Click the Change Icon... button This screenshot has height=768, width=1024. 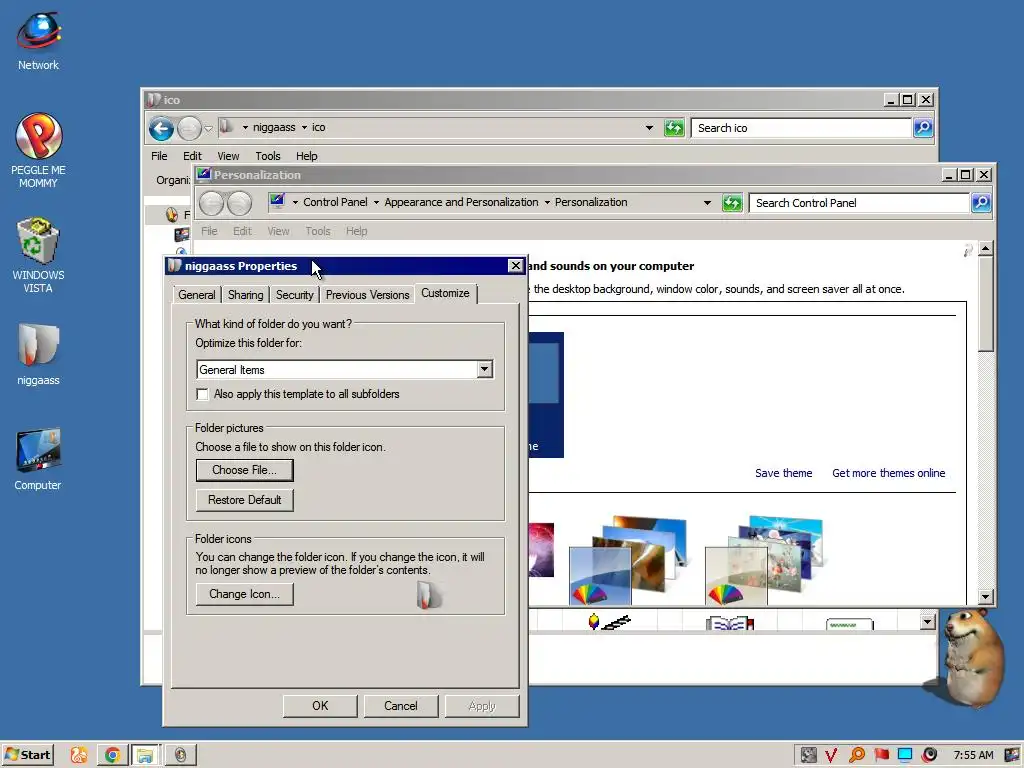point(244,594)
